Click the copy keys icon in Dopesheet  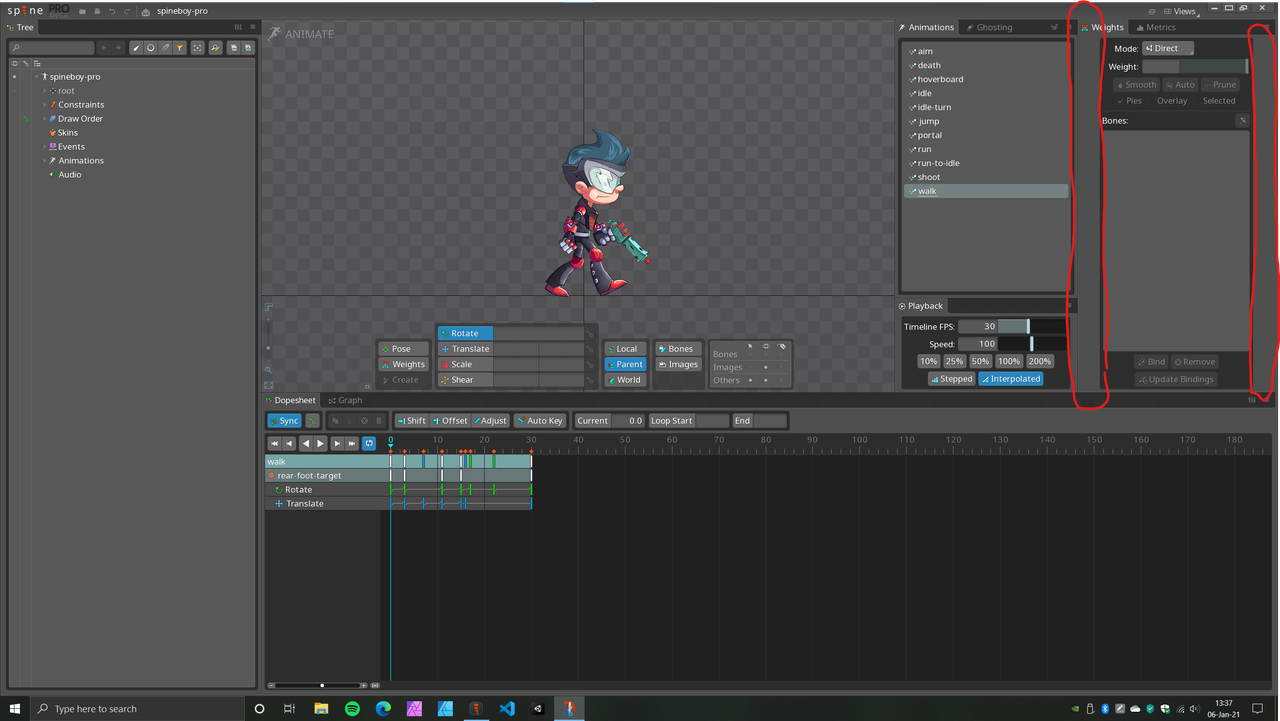(335, 421)
